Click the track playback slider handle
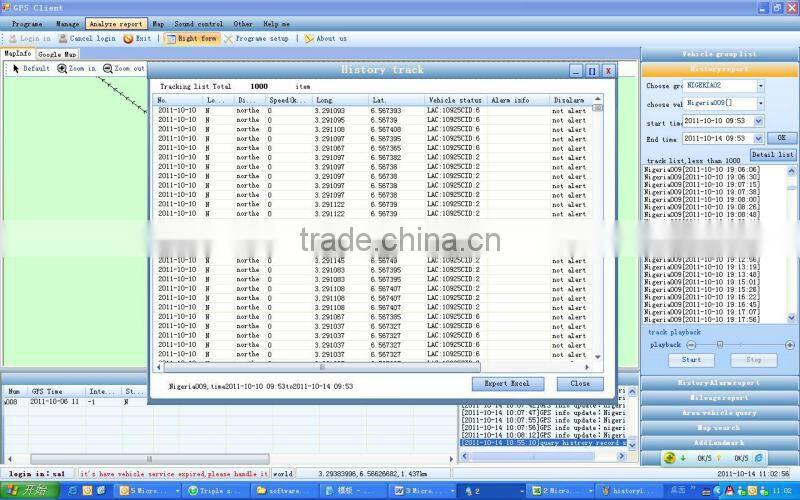 [720, 345]
